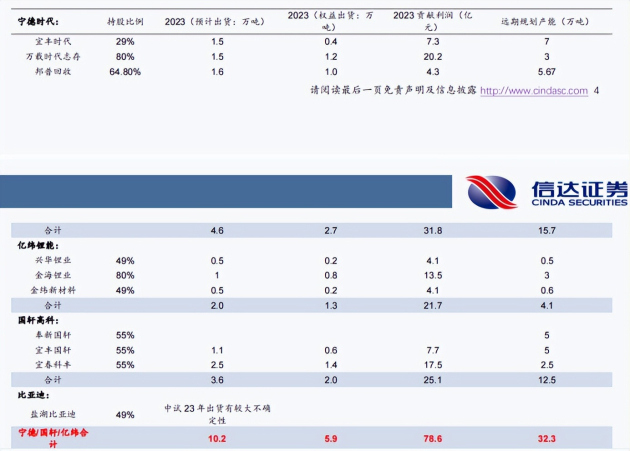Click the 1.6 shipment value for 邦普回收
The height and width of the screenshot is (451, 630).
pos(217,72)
